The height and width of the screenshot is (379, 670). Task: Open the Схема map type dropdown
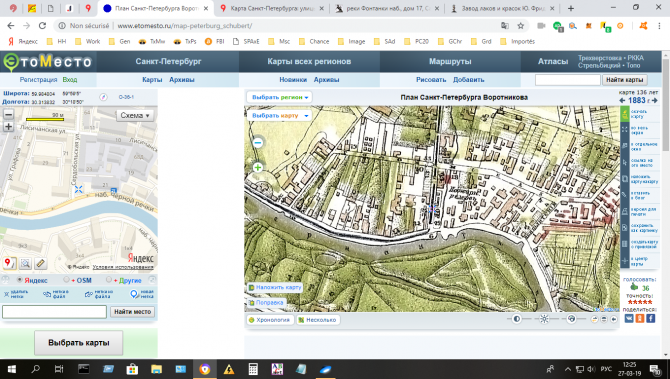coord(135,115)
